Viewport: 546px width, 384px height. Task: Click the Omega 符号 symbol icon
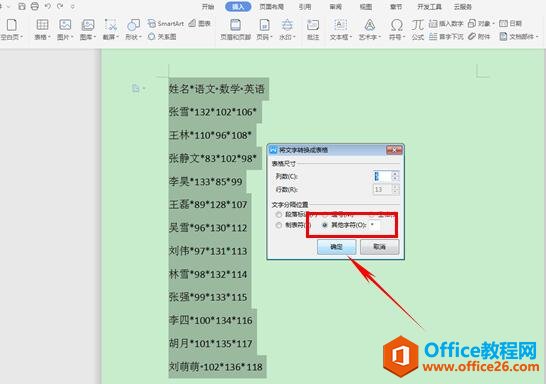click(x=396, y=25)
